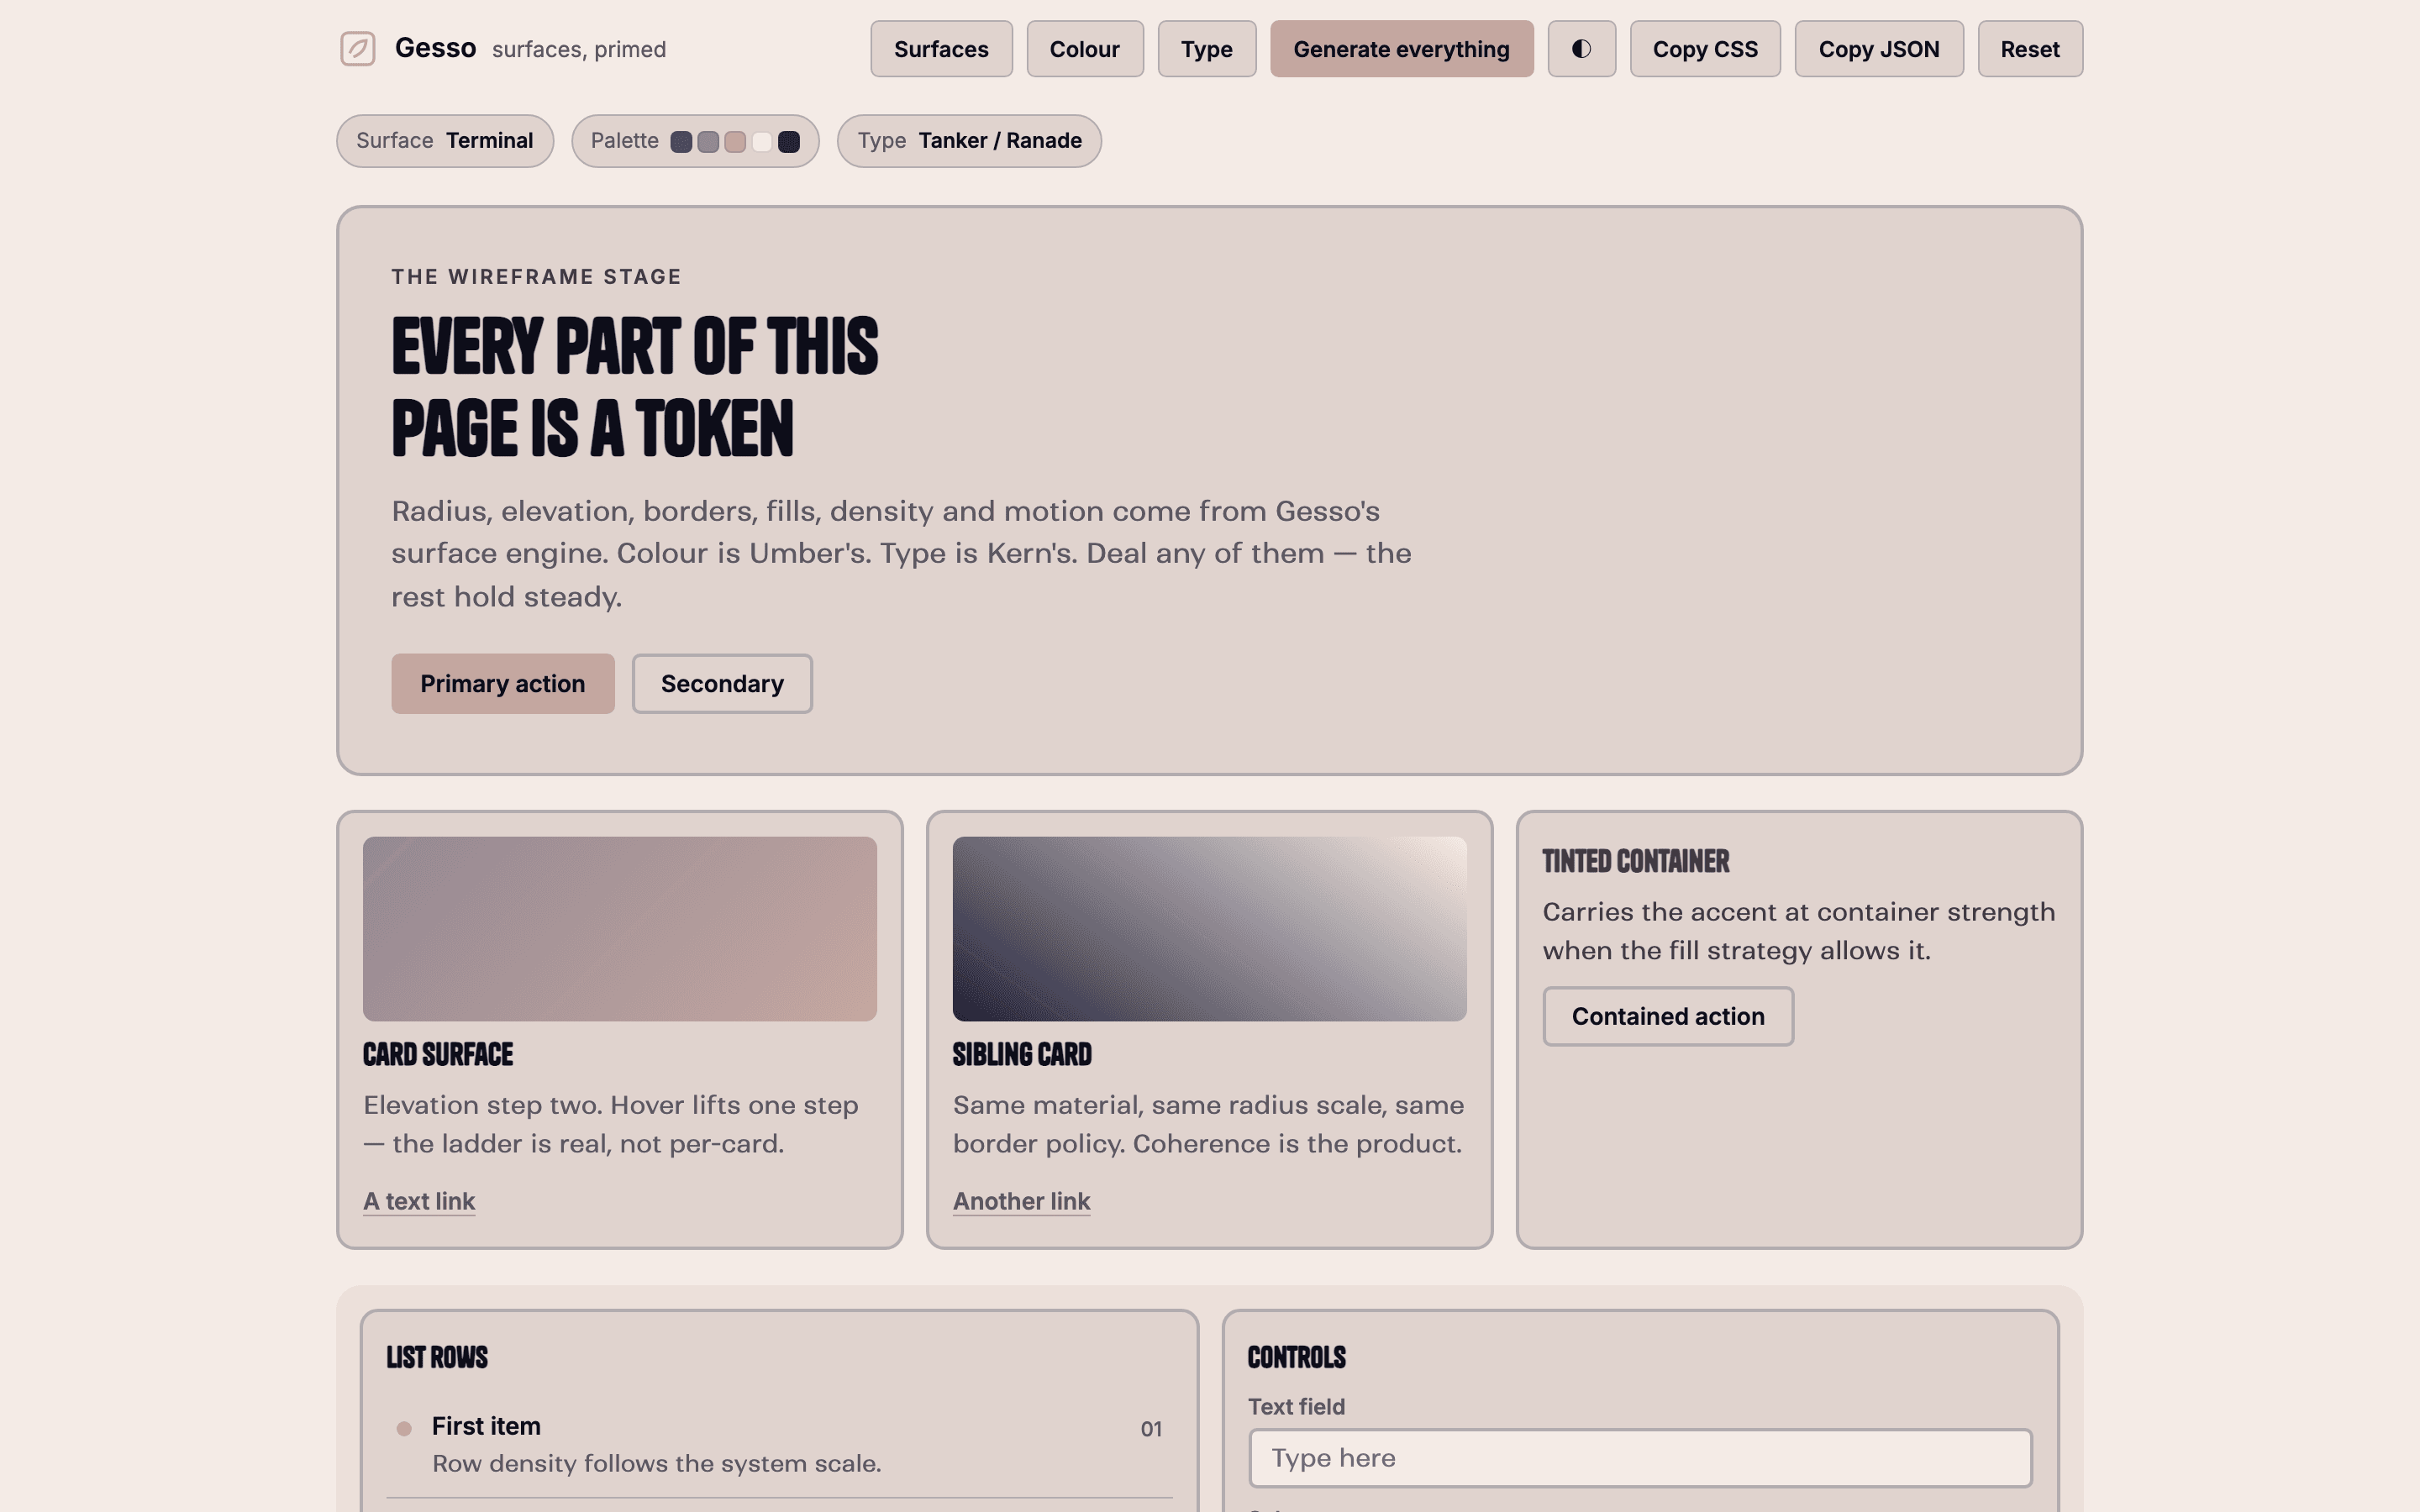
Task: Click the Sibling Card gradient image
Action: click(x=1210, y=929)
